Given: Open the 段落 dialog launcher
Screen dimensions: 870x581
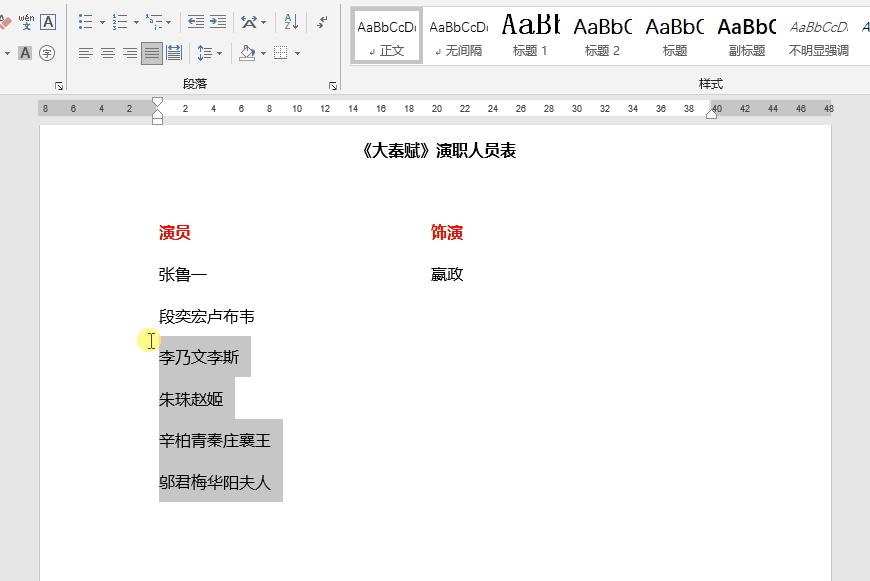Looking at the screenshot, I should [x=333, y=82].
